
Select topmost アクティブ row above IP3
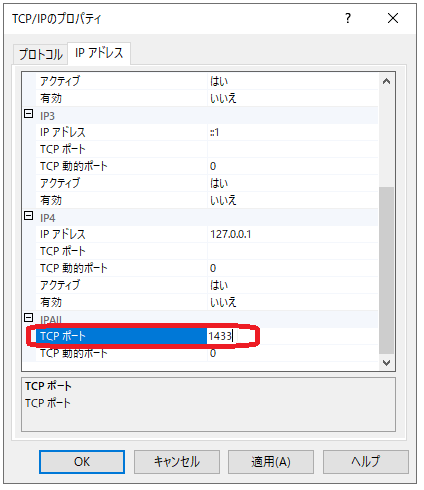[x=207, y=81]
